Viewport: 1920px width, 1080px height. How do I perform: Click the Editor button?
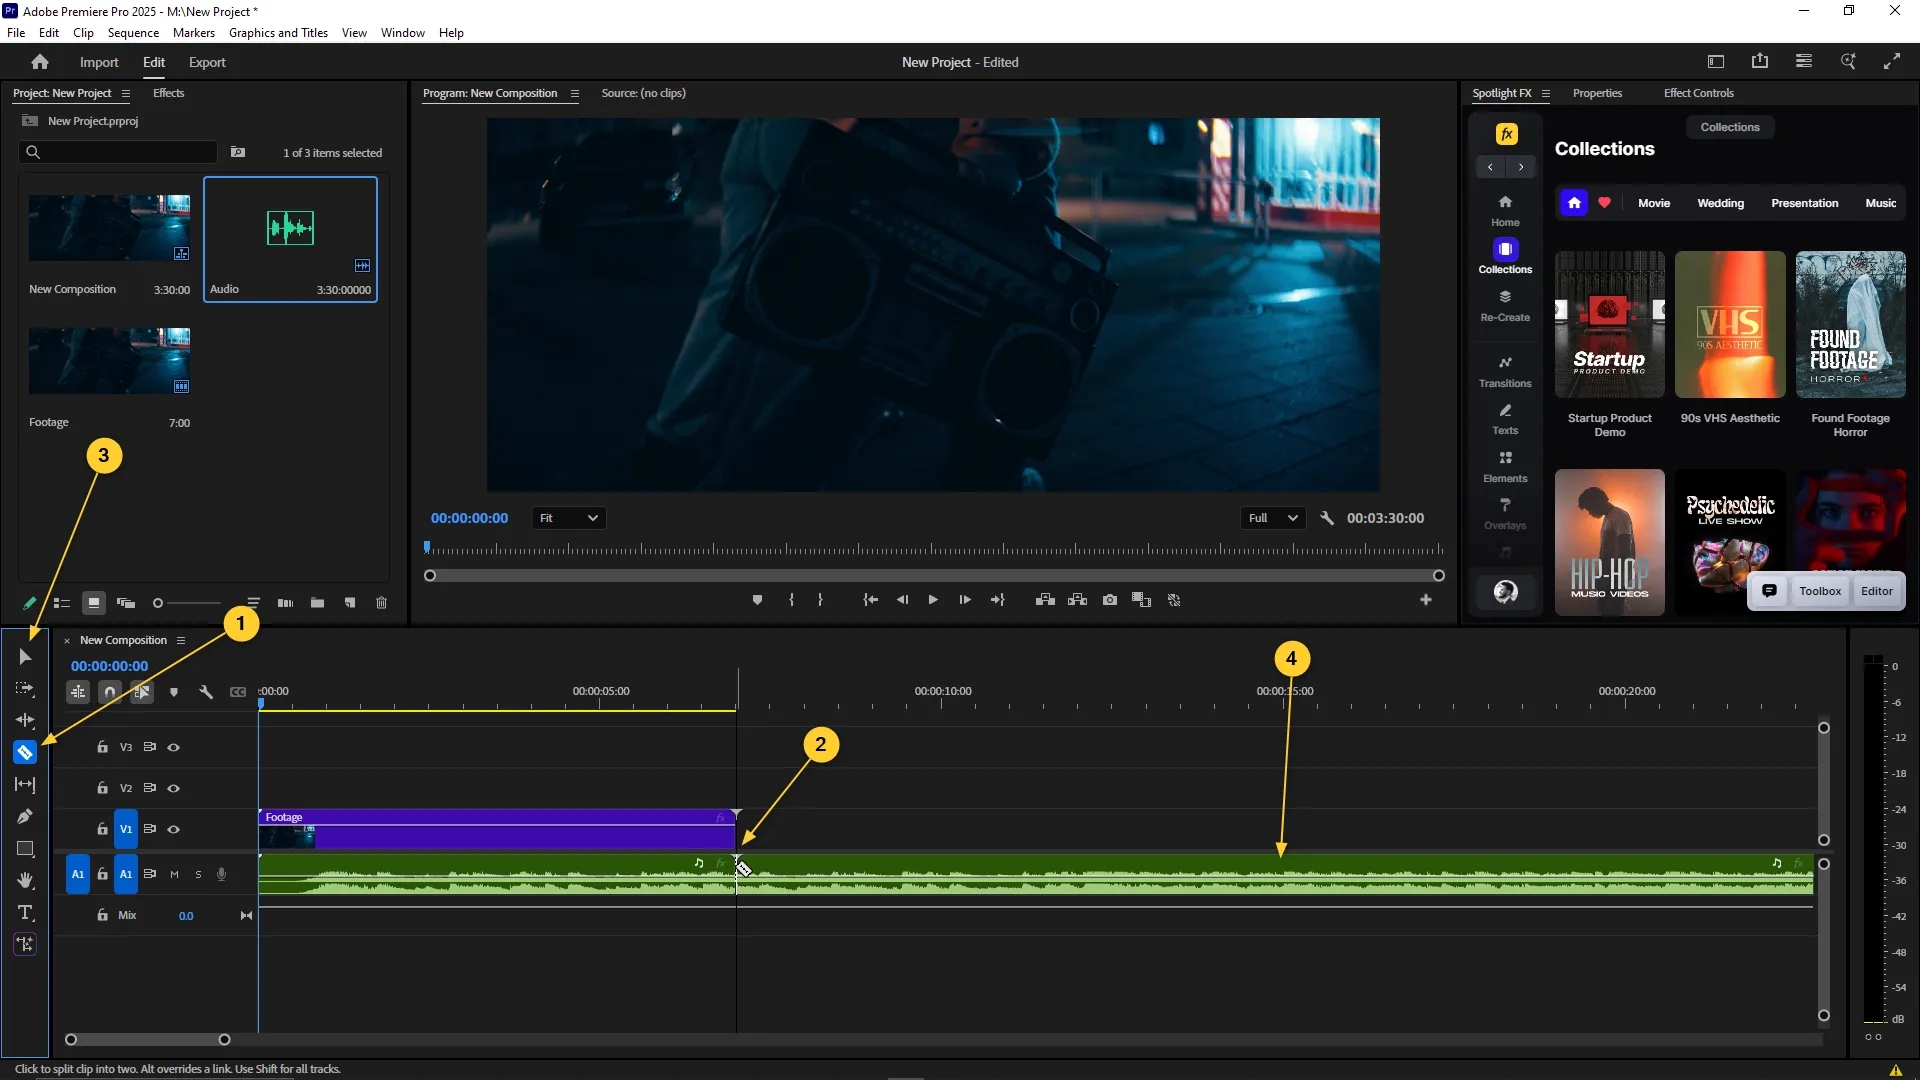(1876, 591)
